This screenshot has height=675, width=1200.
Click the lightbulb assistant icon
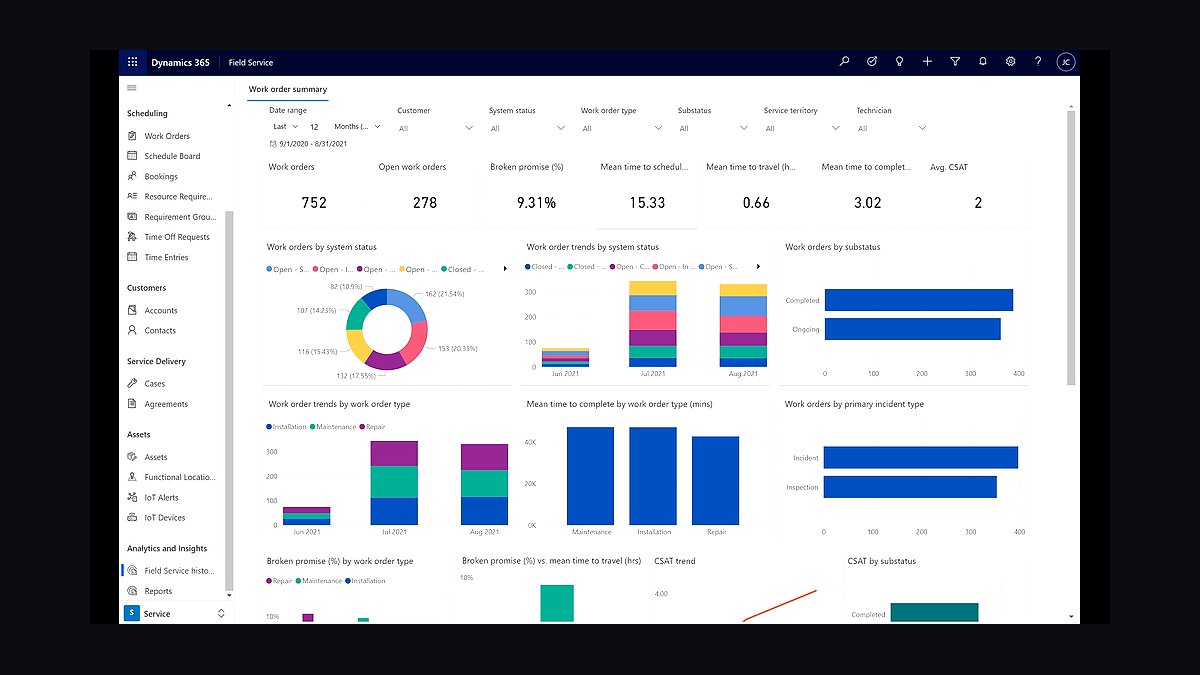coord(900,62)
